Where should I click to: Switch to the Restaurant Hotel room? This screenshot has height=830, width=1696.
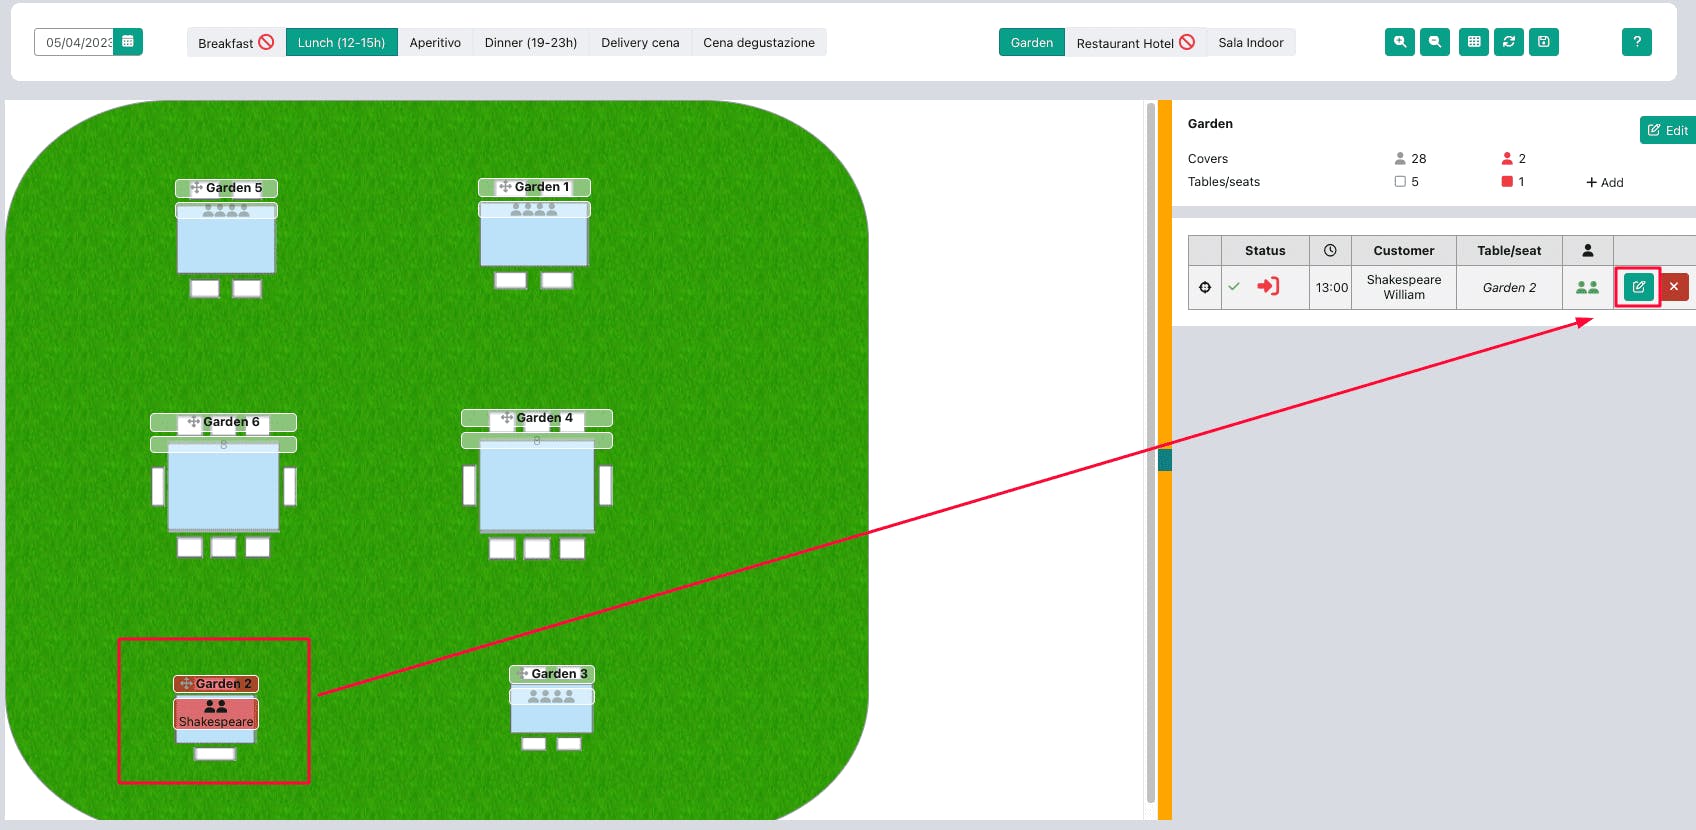[1135, 42]
